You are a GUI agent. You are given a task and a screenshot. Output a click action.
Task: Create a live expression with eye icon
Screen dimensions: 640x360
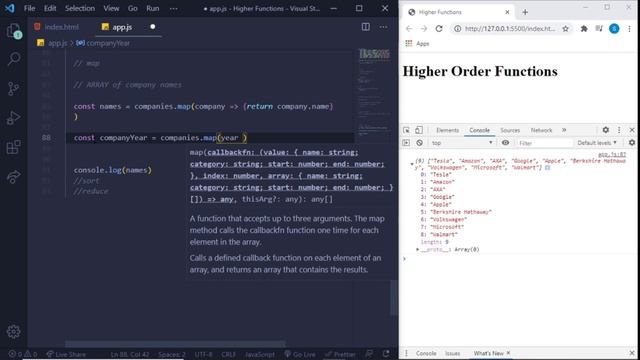point(505,143)
